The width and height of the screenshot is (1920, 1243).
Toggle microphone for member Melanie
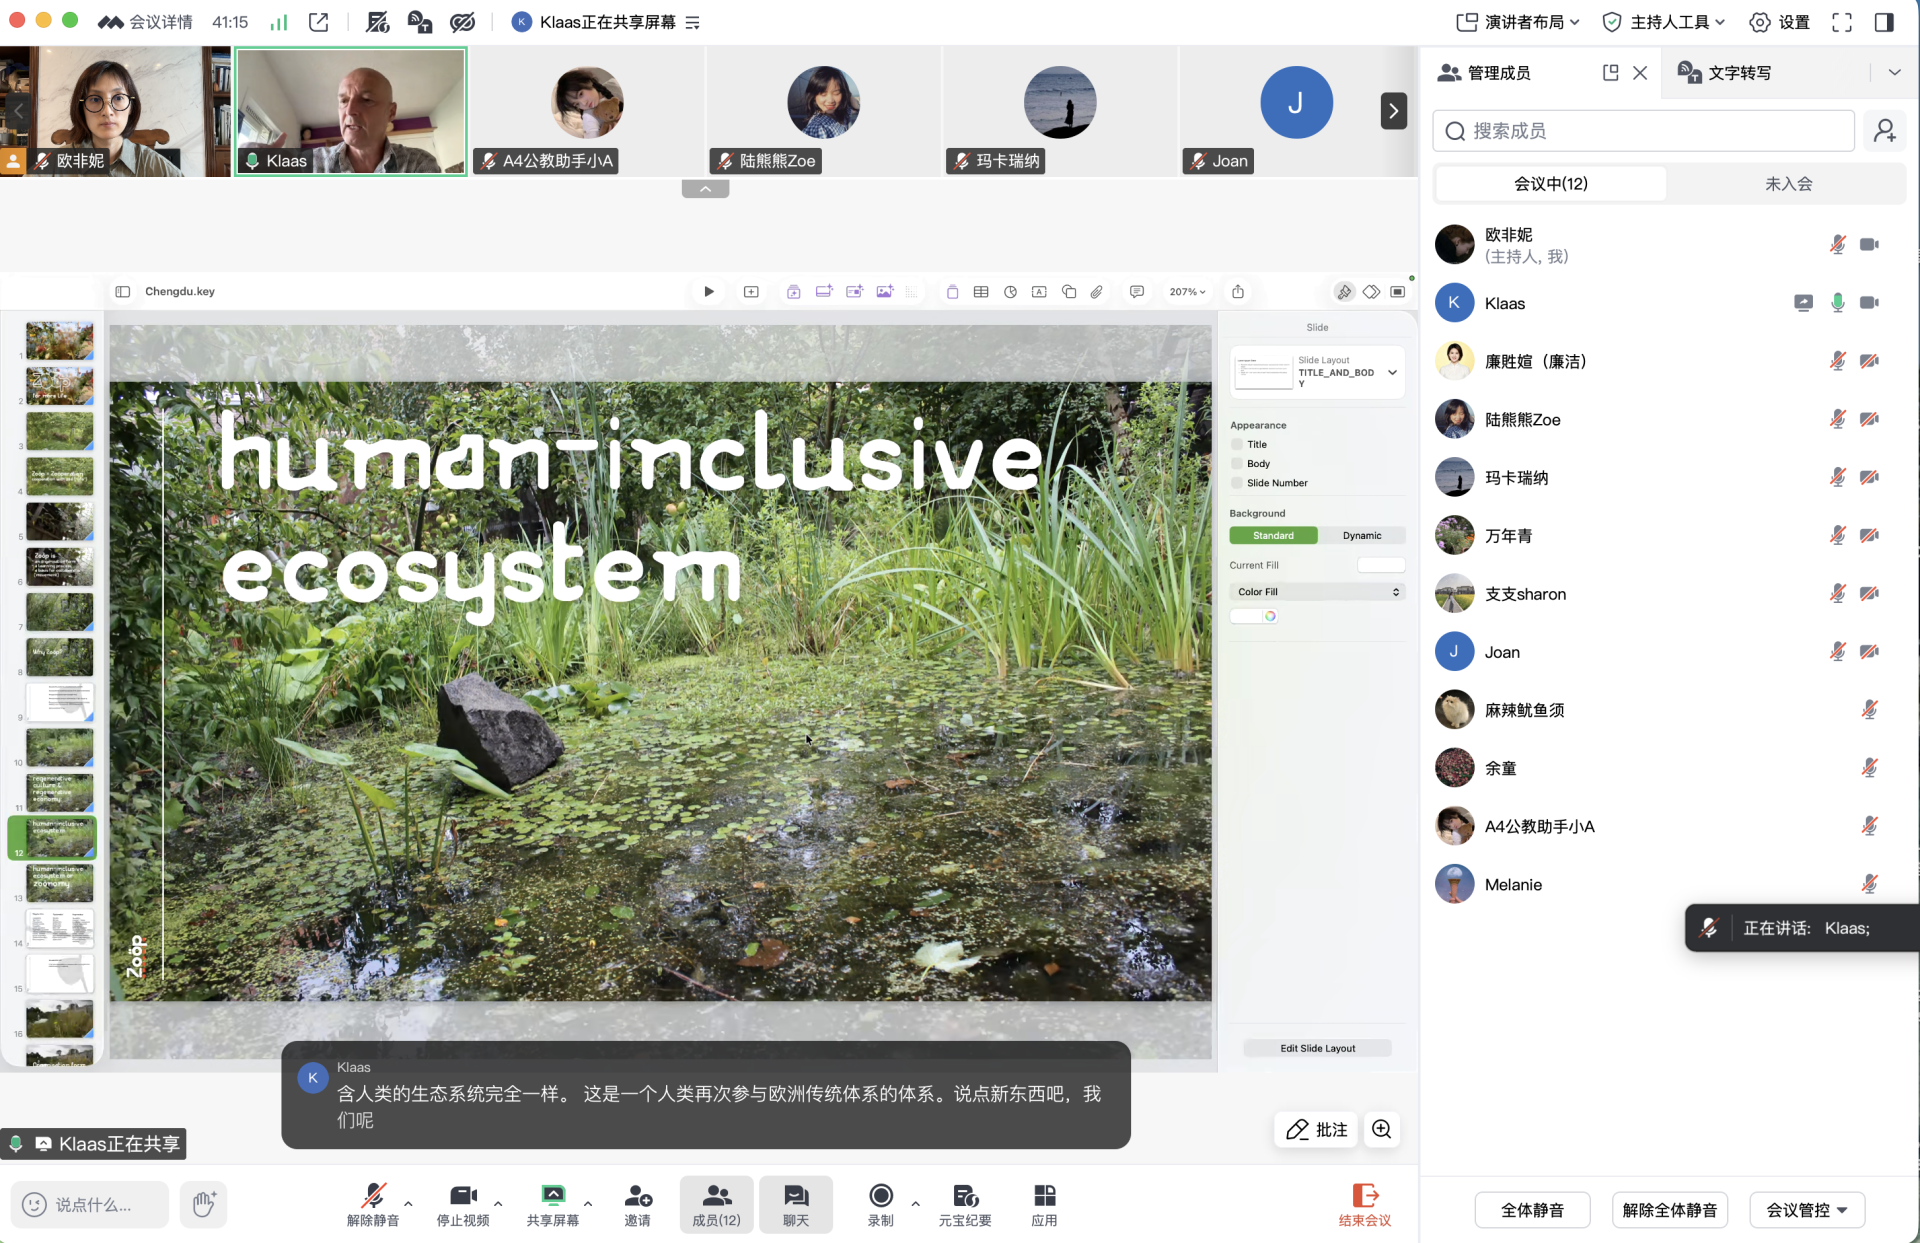(x=1869, y=883)
